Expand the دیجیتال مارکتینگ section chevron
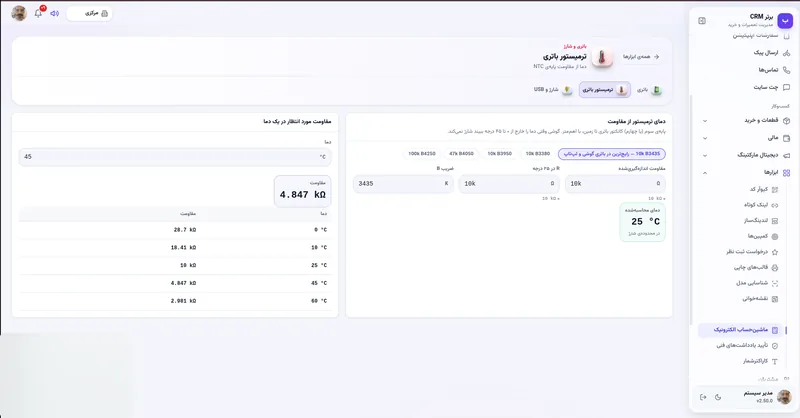 click(705, 155)
